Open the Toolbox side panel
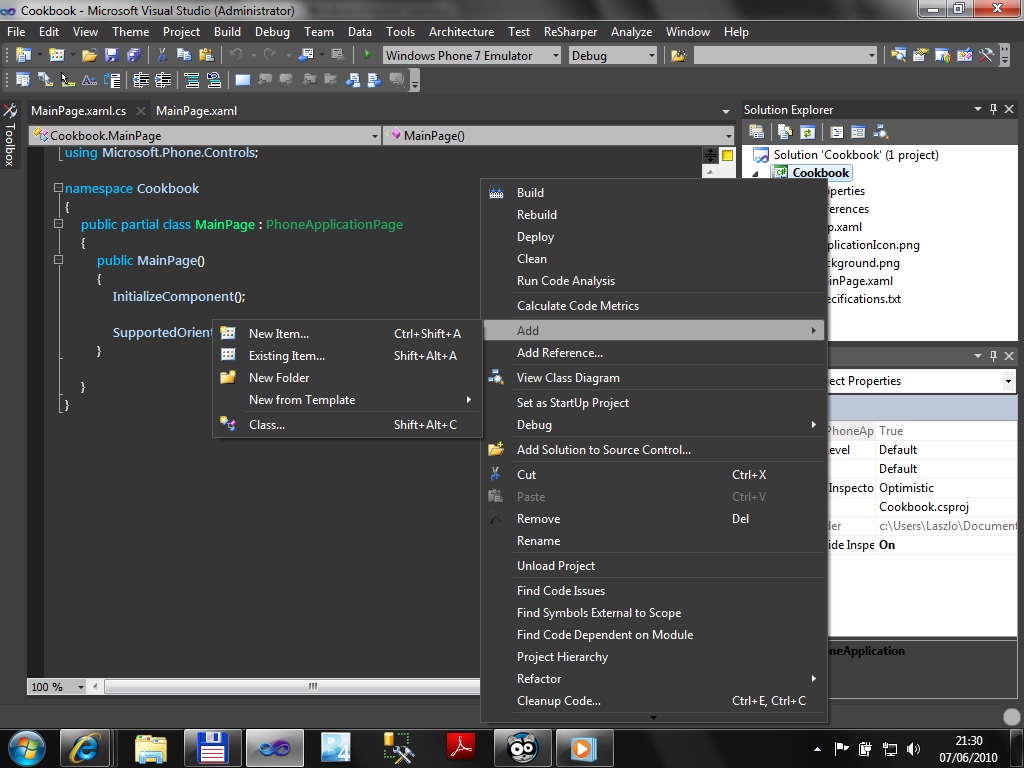Image resolution: width=1024 pixels, height=768 pixels. click(10, 135)
